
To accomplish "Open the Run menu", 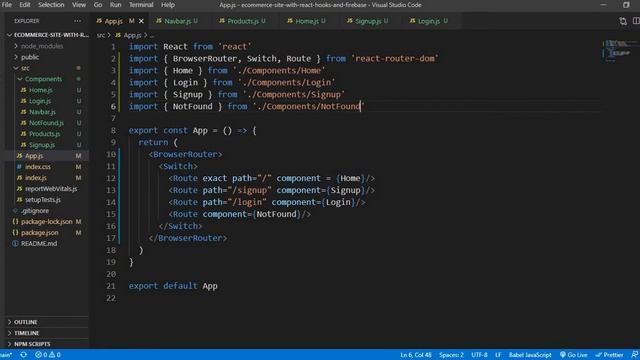I will tap(116, 5).
